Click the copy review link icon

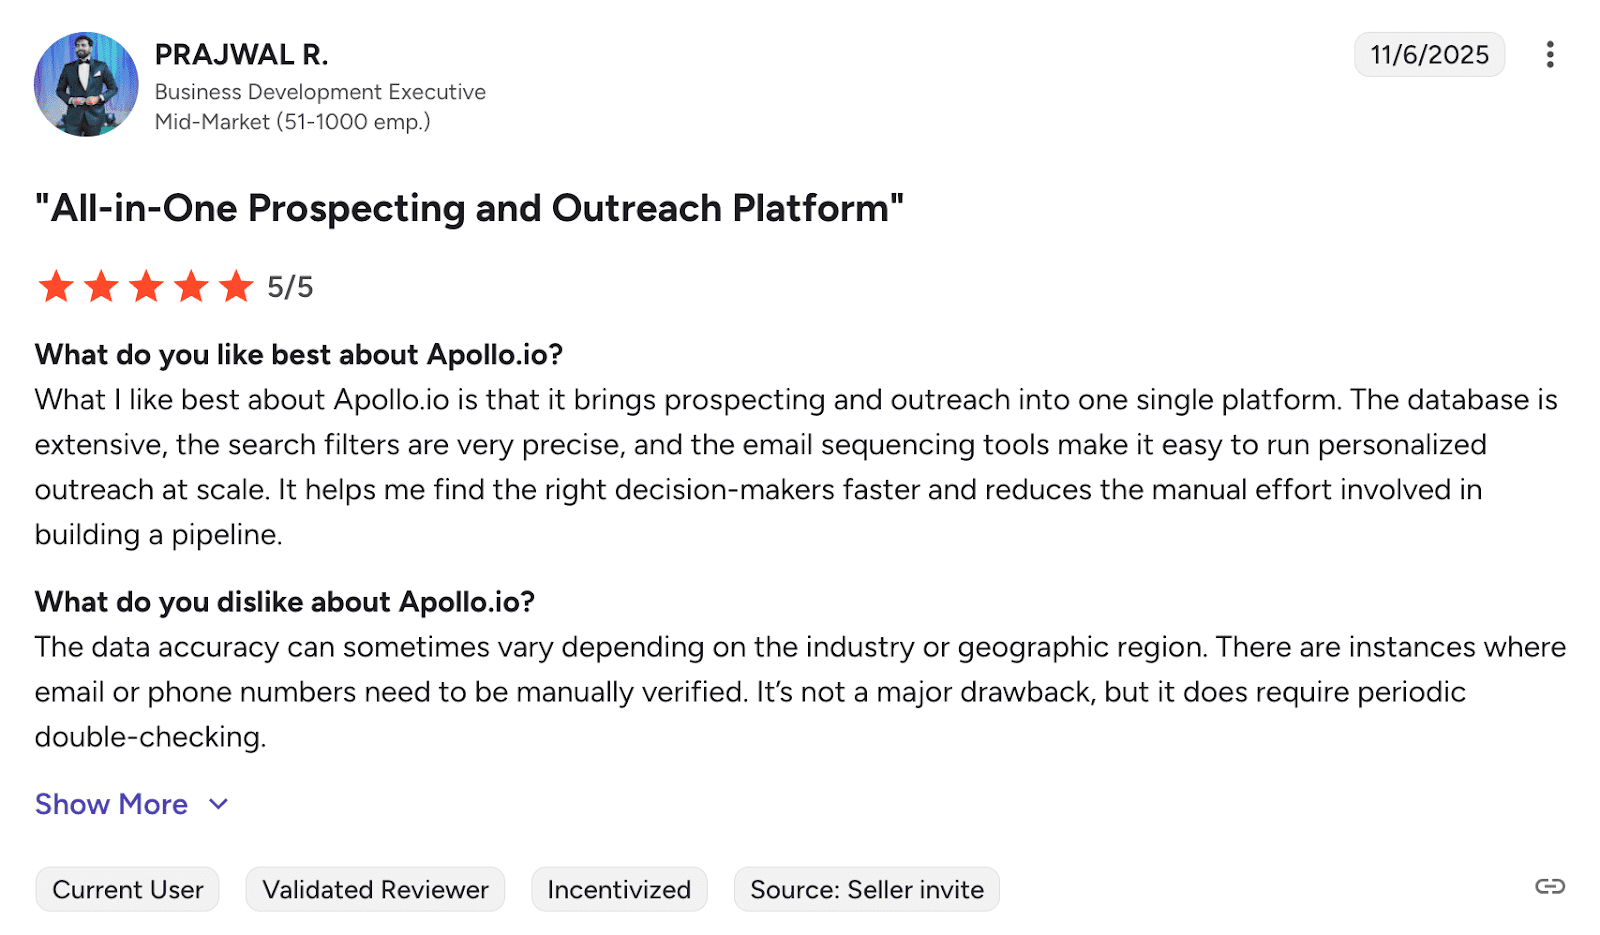pyautogui.click(x=1549, y=887)
